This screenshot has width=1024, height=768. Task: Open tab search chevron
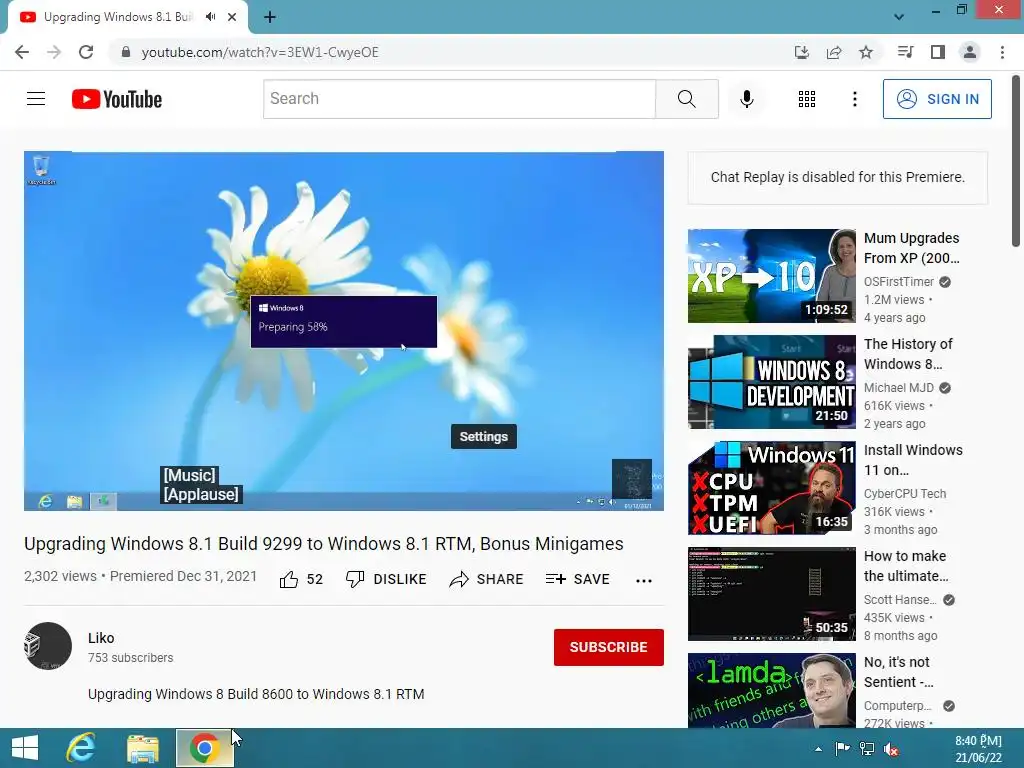pyautogui.click(x=899, y=17)
